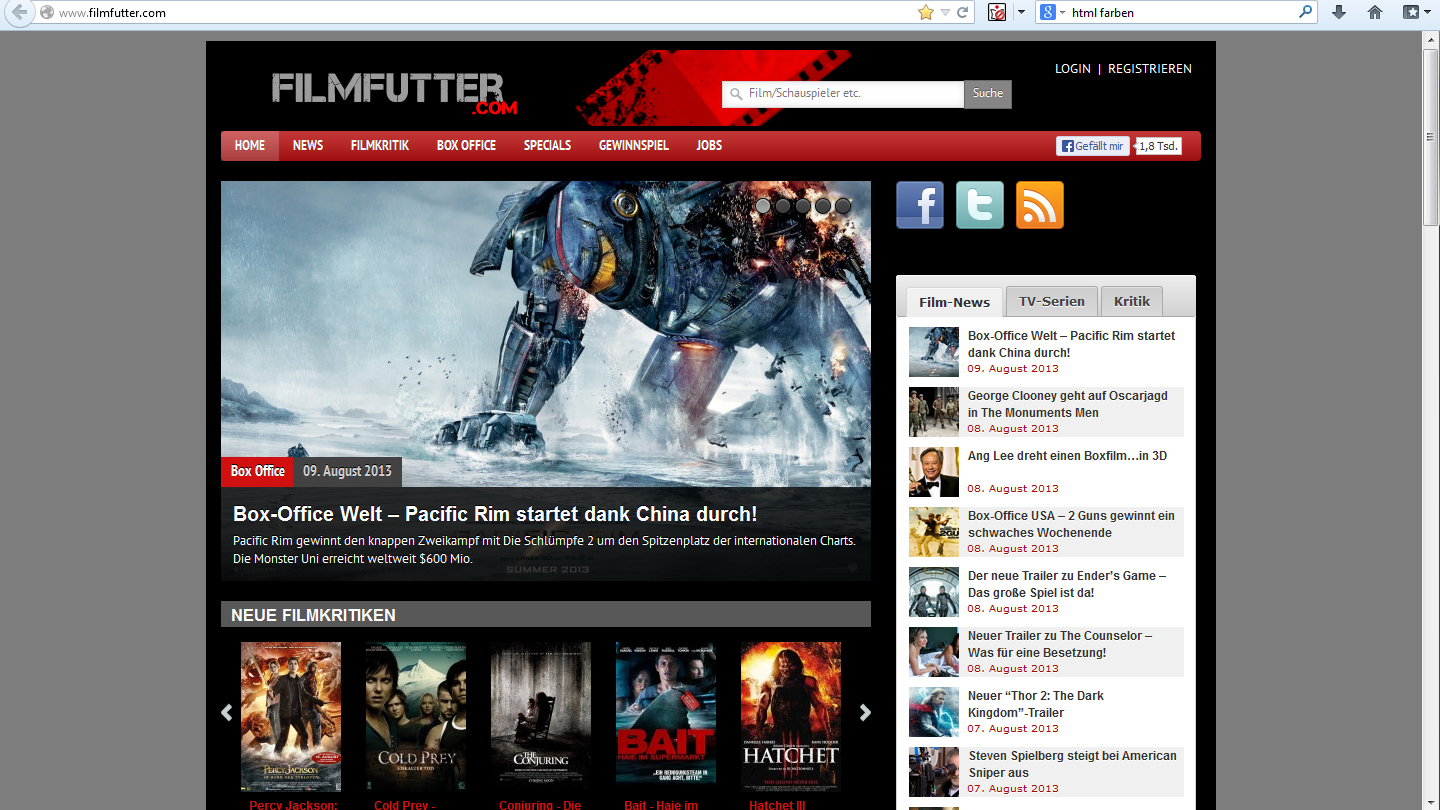Image resolution: width=1440 pixels, height=810 pixels.
Task: Open the Twitter social icon
Action: (x=979, y=205)
